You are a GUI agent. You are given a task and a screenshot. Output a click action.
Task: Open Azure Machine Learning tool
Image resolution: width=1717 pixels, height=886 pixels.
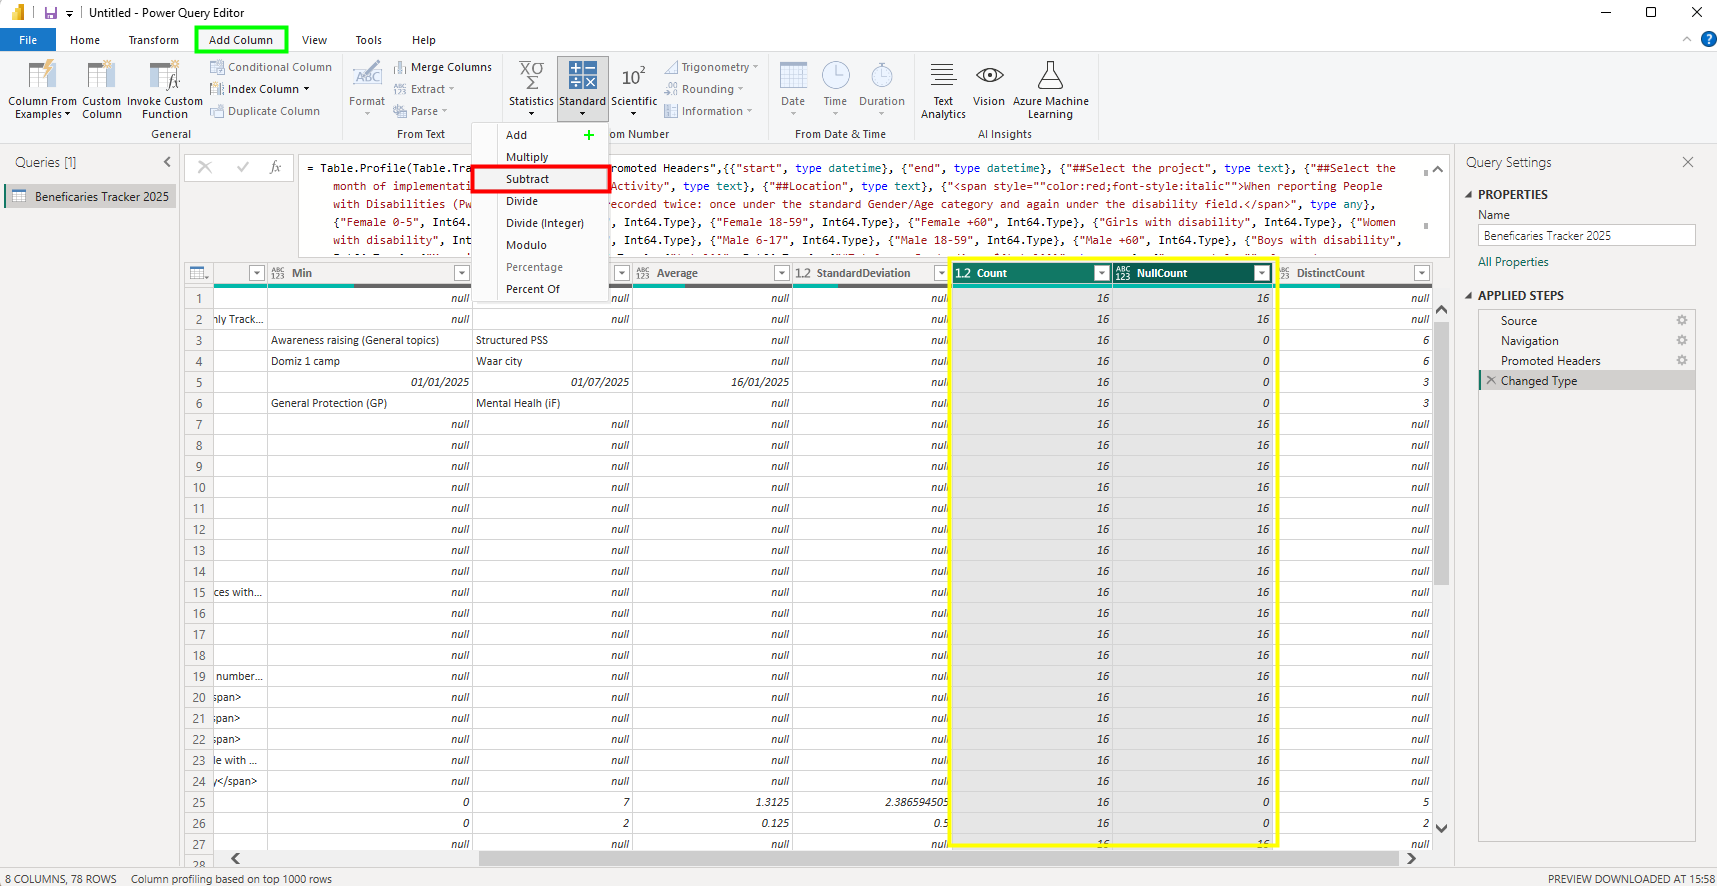pyautogui.click(x=1050, y=77)
